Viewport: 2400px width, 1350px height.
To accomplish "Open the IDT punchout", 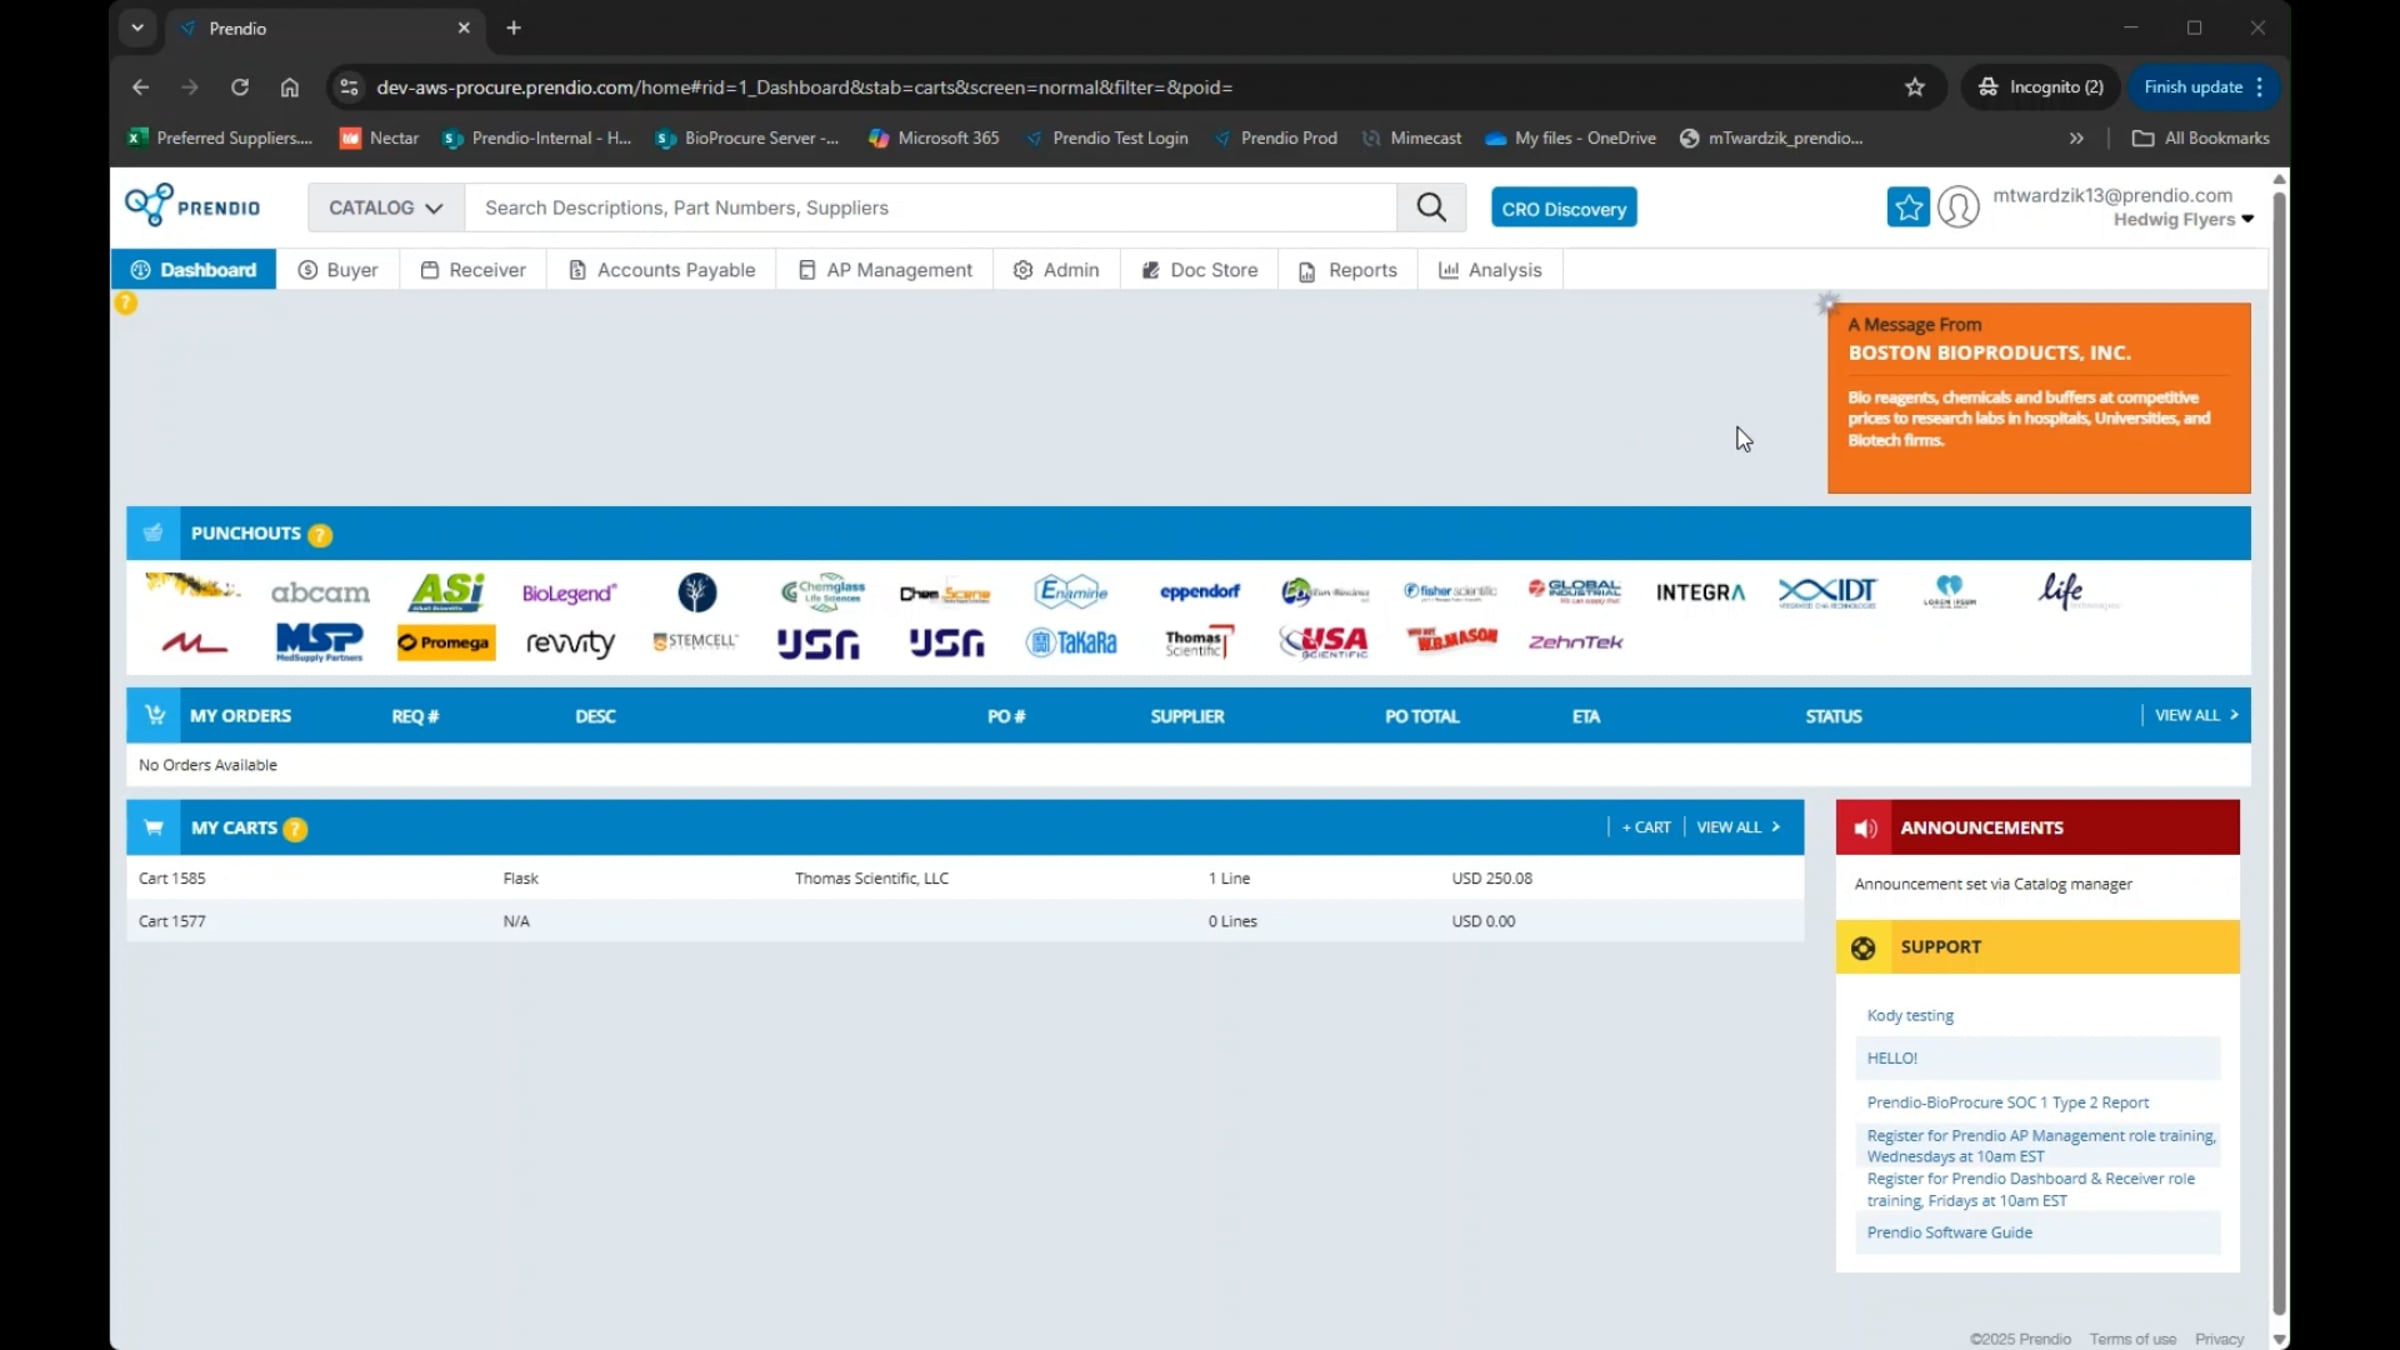I will pyautogui.click(x=1827, y=592).
